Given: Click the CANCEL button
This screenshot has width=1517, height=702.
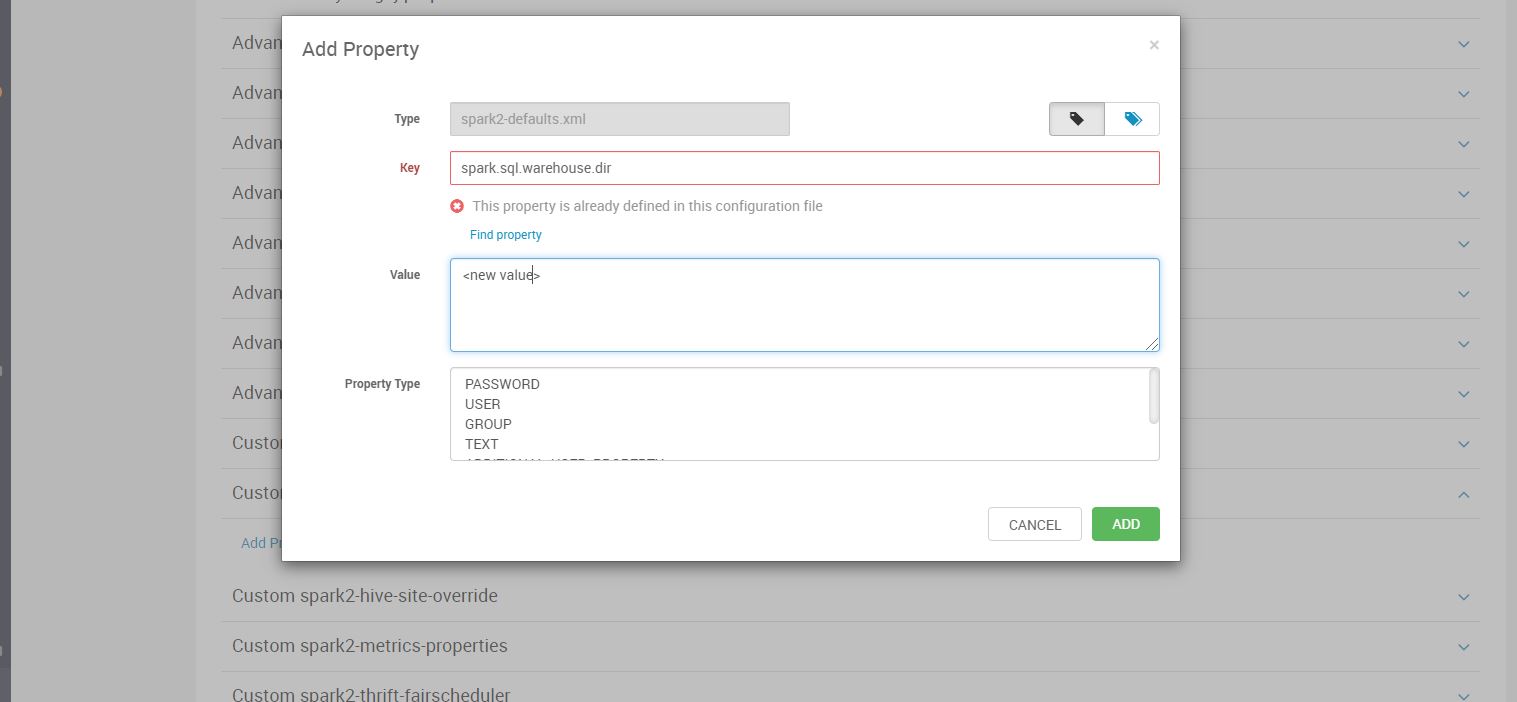Looking at the screenshot, I should click(x=1034, y=523).
